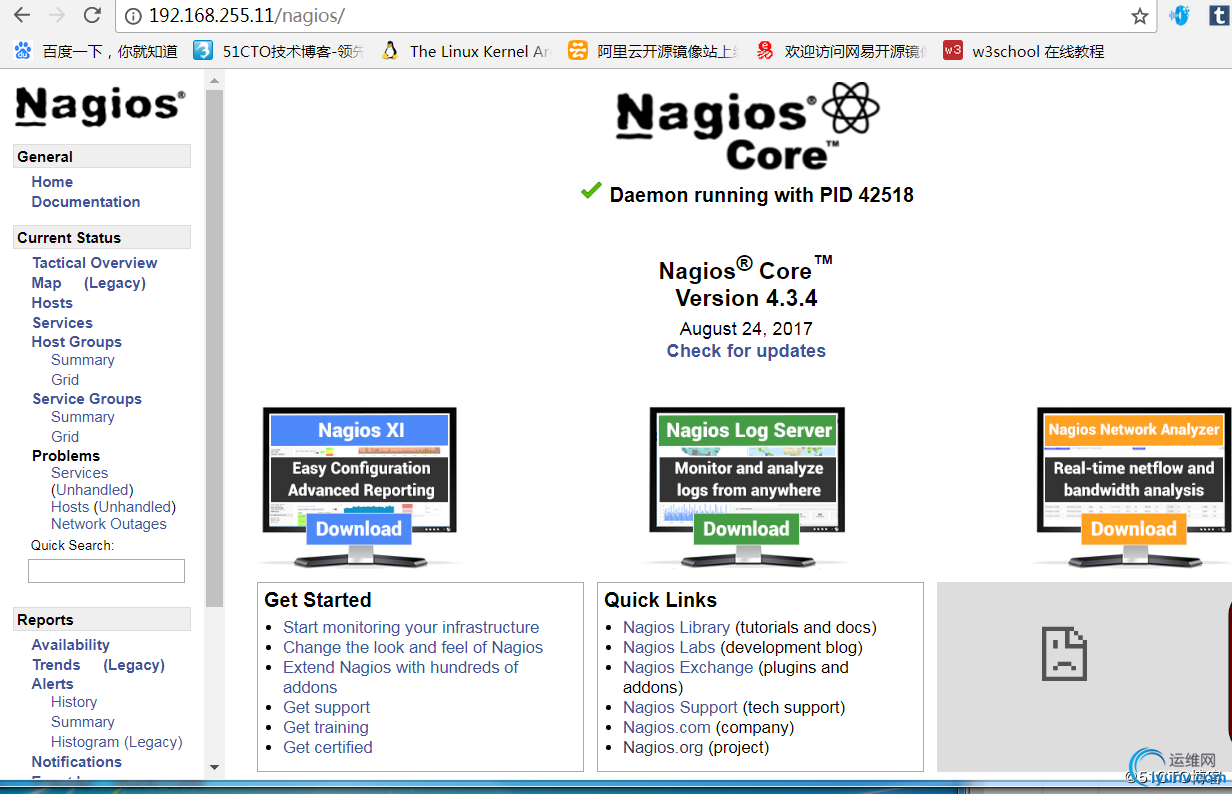
Task: Open the Notifications report
Action: [x=77, y=762]
